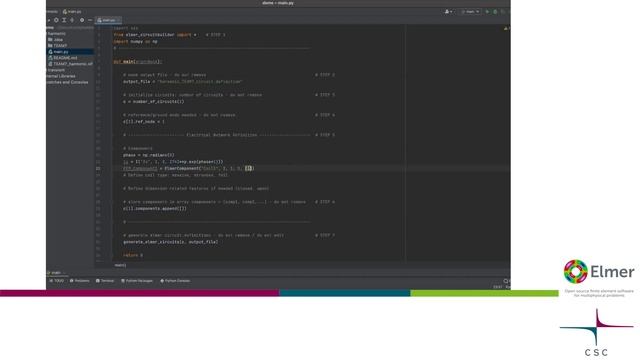640x360 pixels.
Task: Click the main run tab at bottom
Action: (x=55, y=273)
